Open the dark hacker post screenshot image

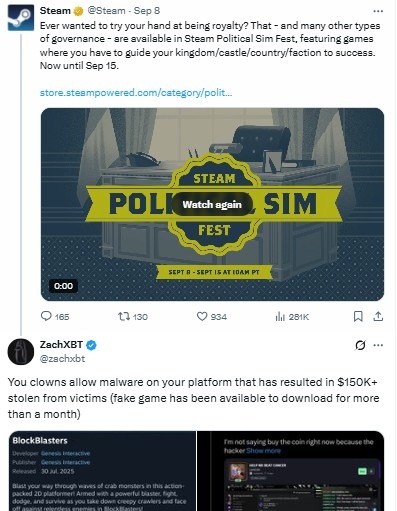pyautogui.click(x=291, y=471)
